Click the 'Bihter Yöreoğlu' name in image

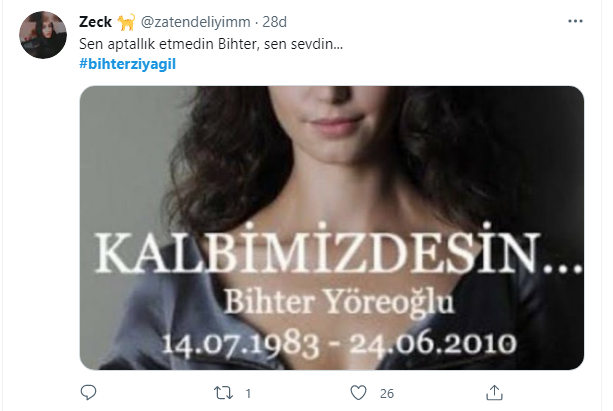(x=339, y=302)
